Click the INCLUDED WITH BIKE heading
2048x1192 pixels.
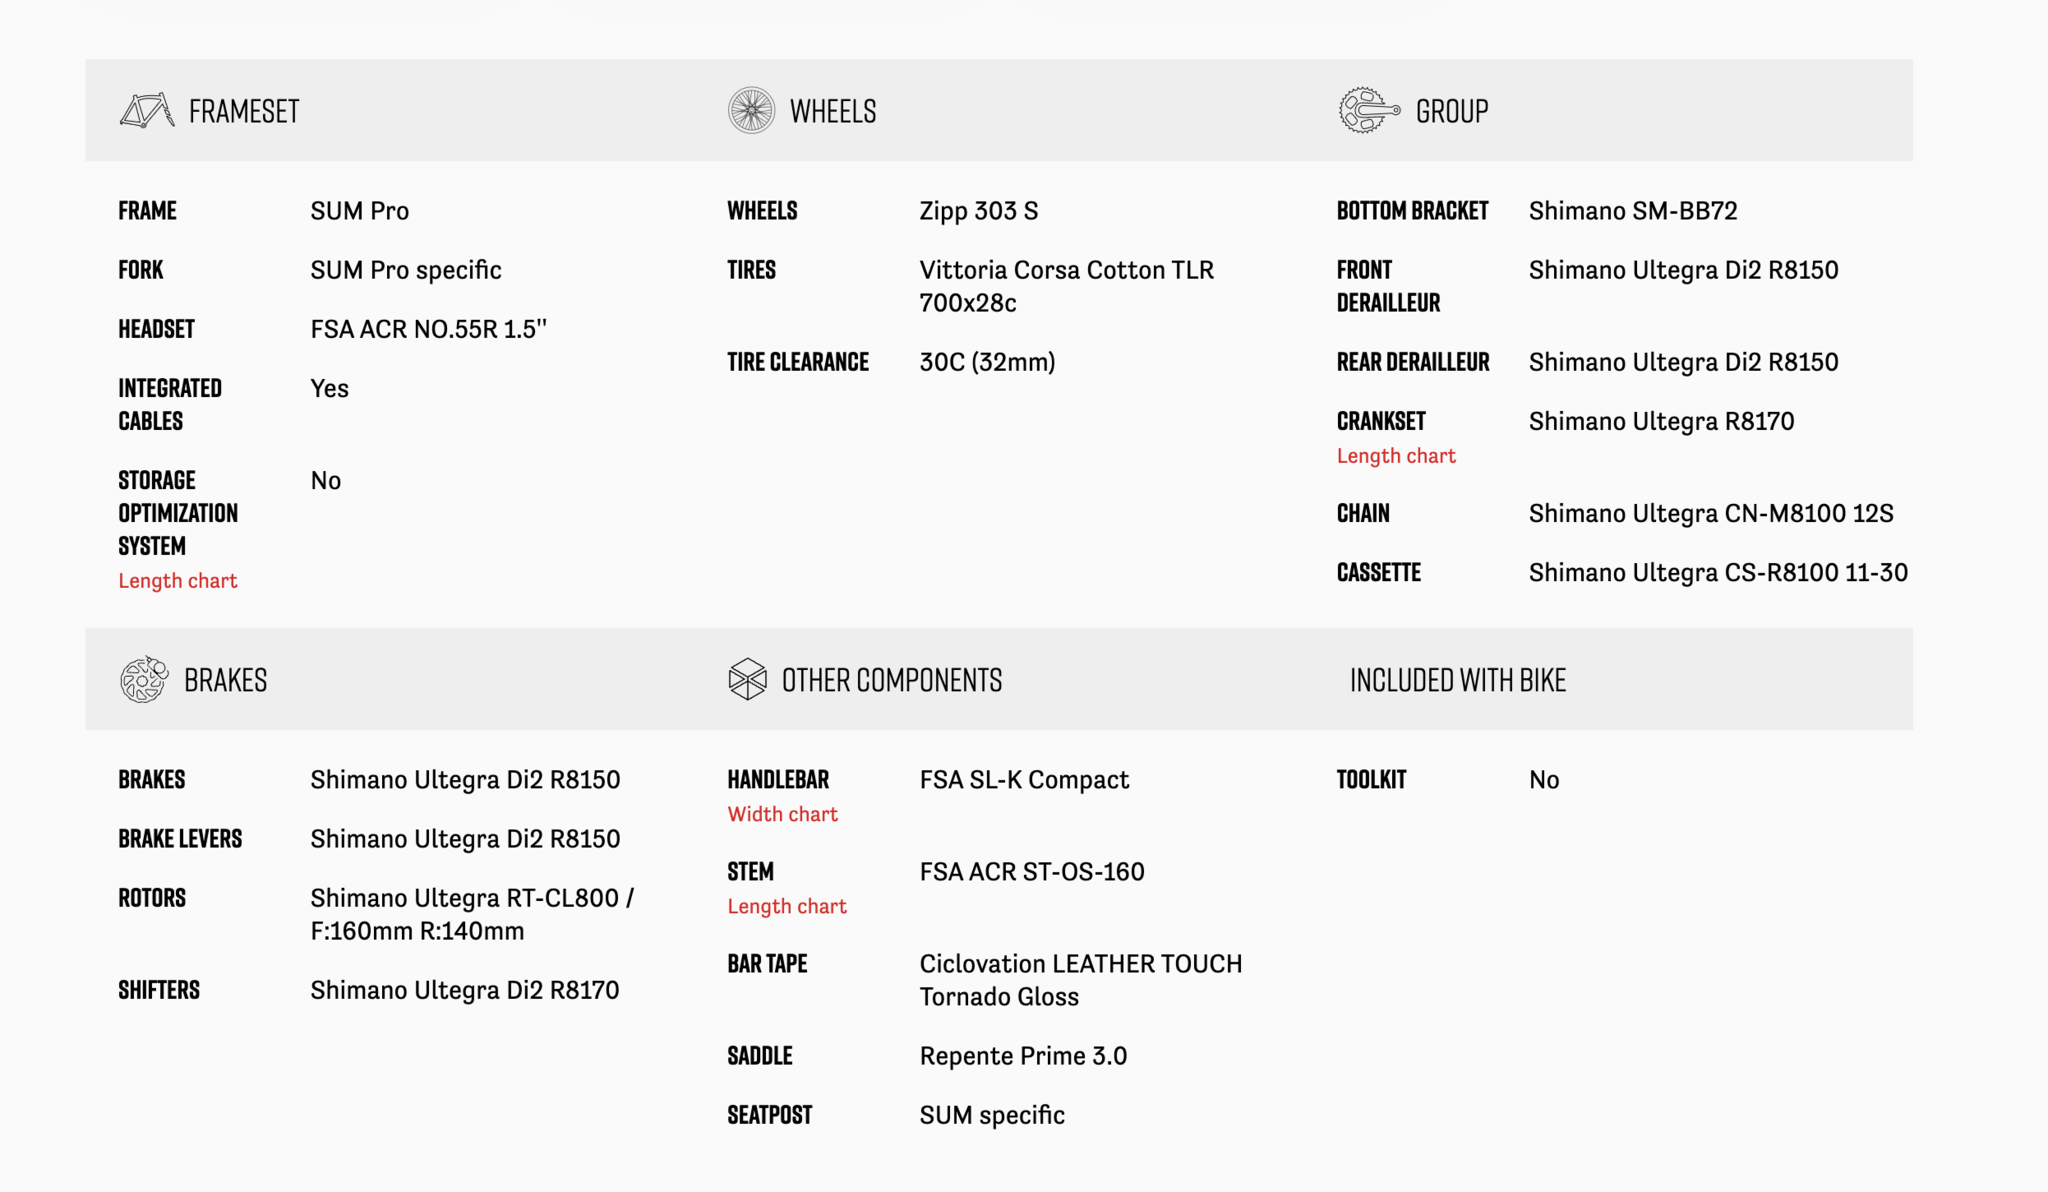tap(1458, 680)
